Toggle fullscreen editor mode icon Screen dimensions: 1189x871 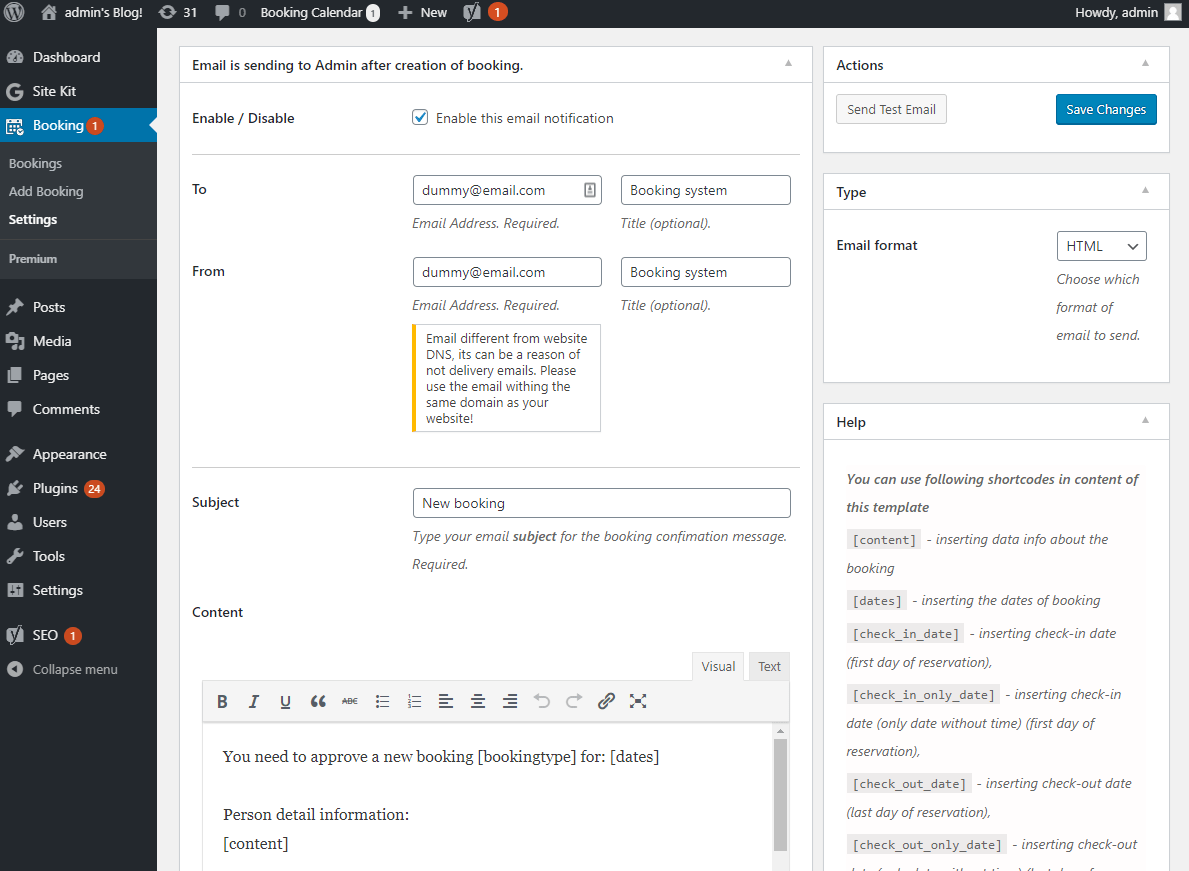(x=638, y=701)
